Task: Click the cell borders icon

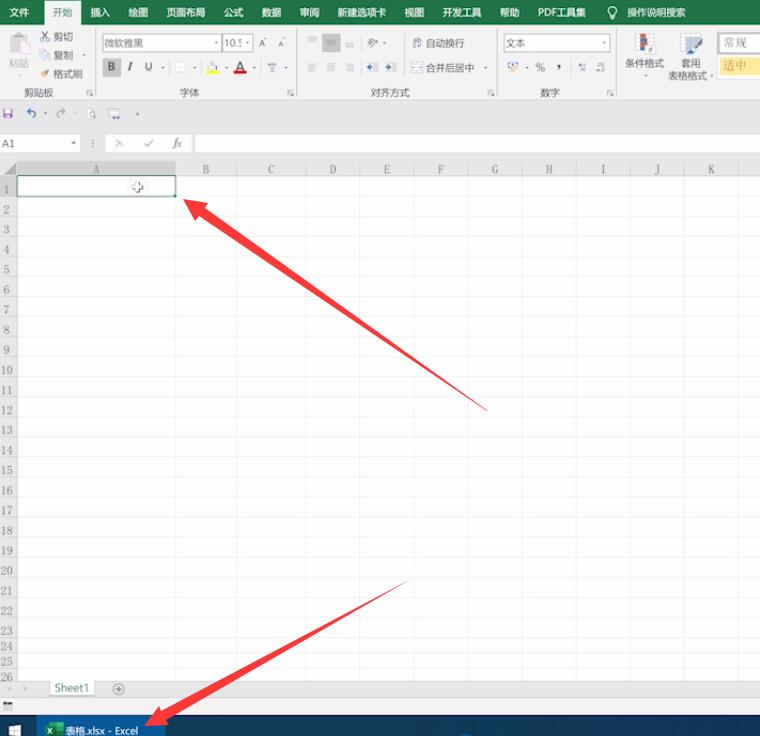Action: point(180,67)
